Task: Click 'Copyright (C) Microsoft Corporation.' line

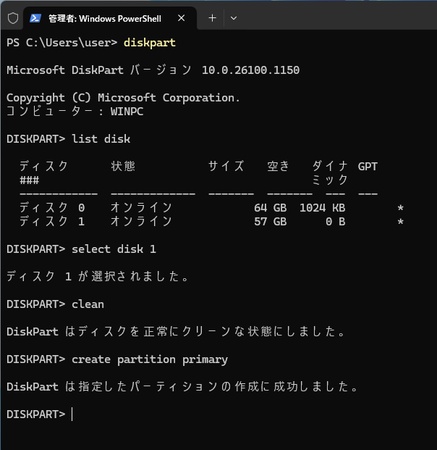Action: tap(123, 98)
